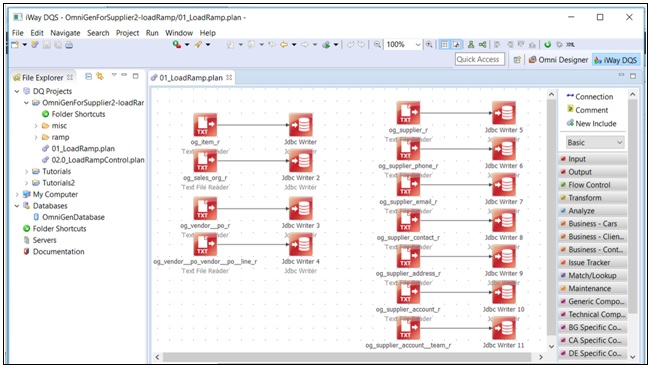Click the Print toolbar icon
Screen dimensions: 651x368
click(x=69, y=44)
